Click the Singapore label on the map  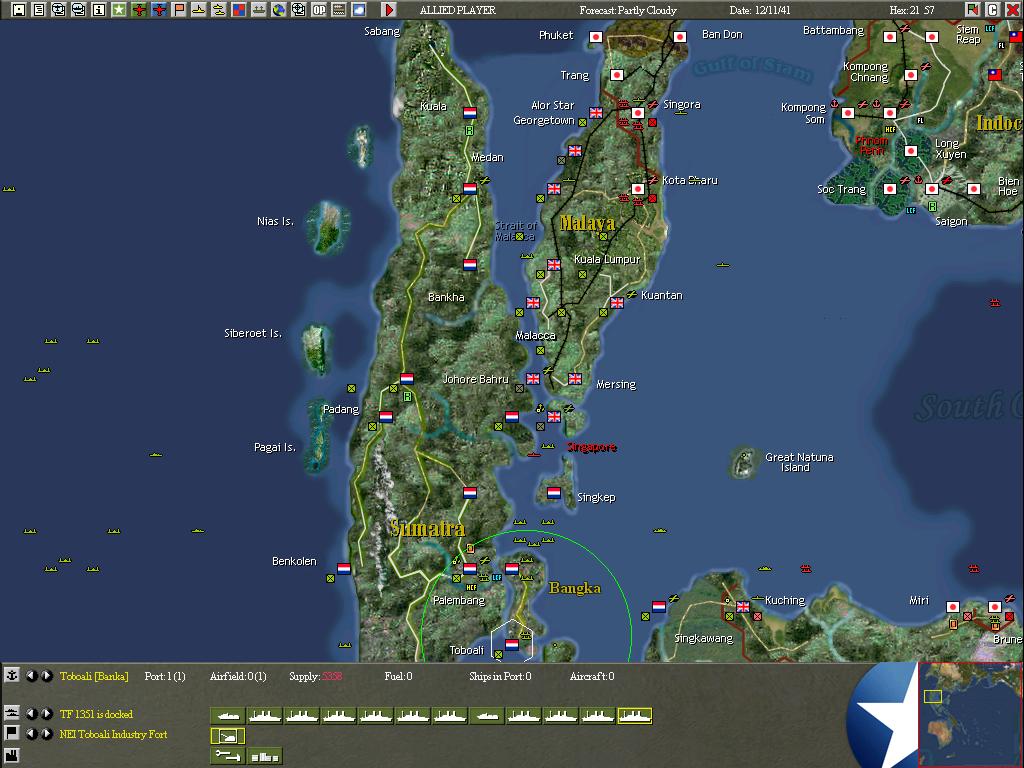tap(592, 447)
